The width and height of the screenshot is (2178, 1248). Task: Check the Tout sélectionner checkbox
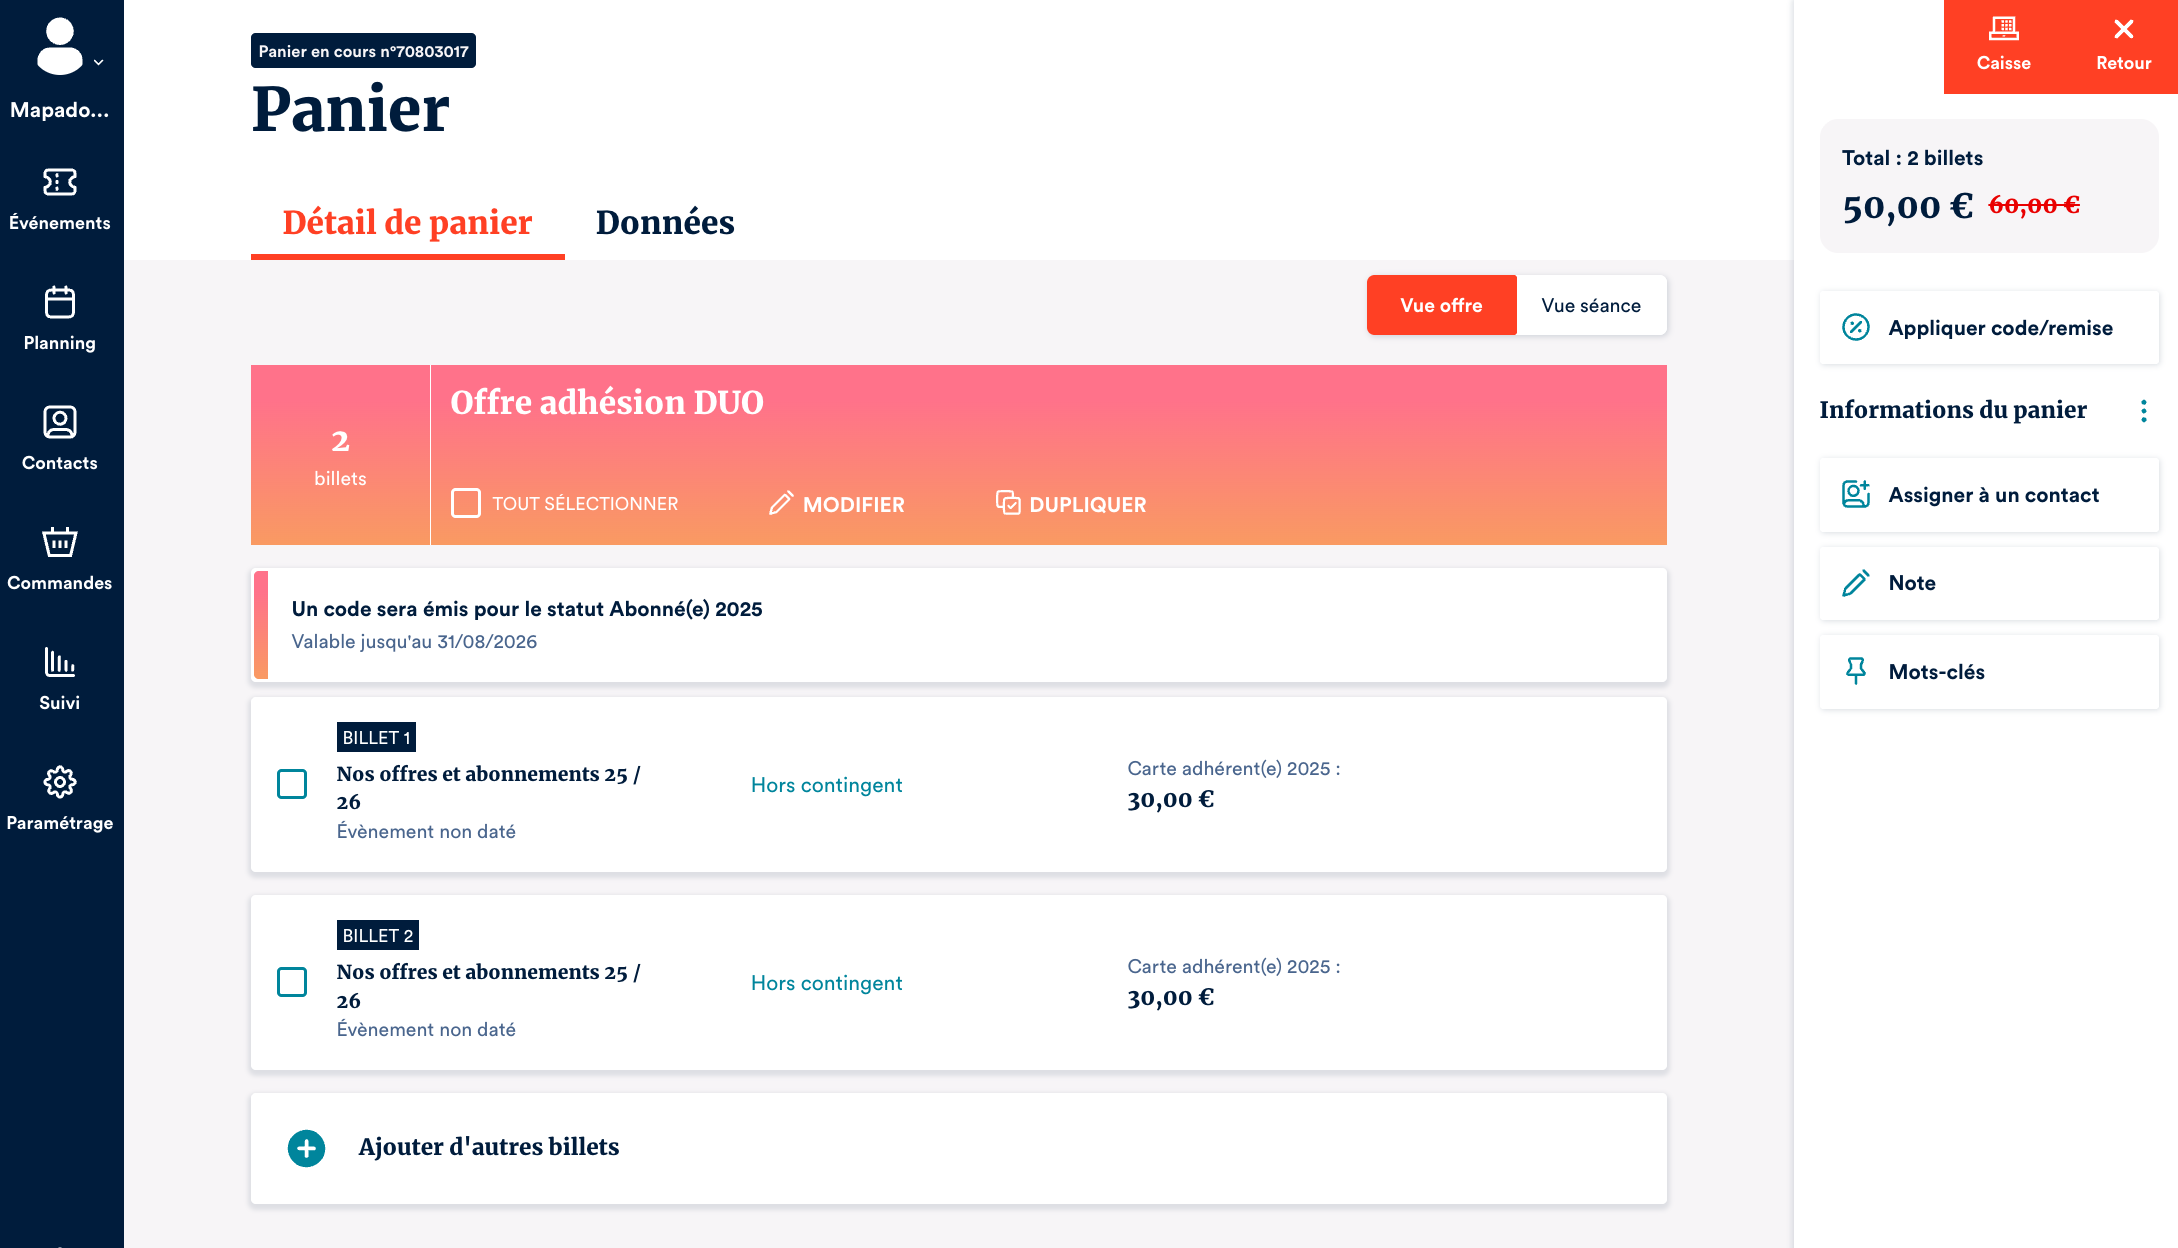click(x=466, y=503)
